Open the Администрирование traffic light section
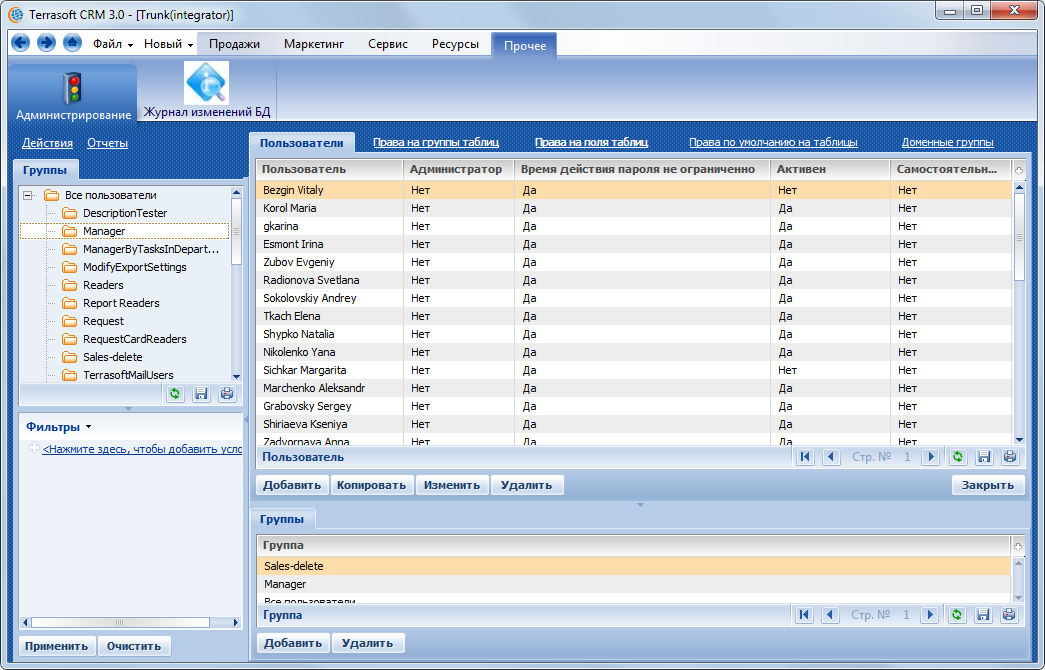This screenshot has height=670, width=1045. pos(73,94)
